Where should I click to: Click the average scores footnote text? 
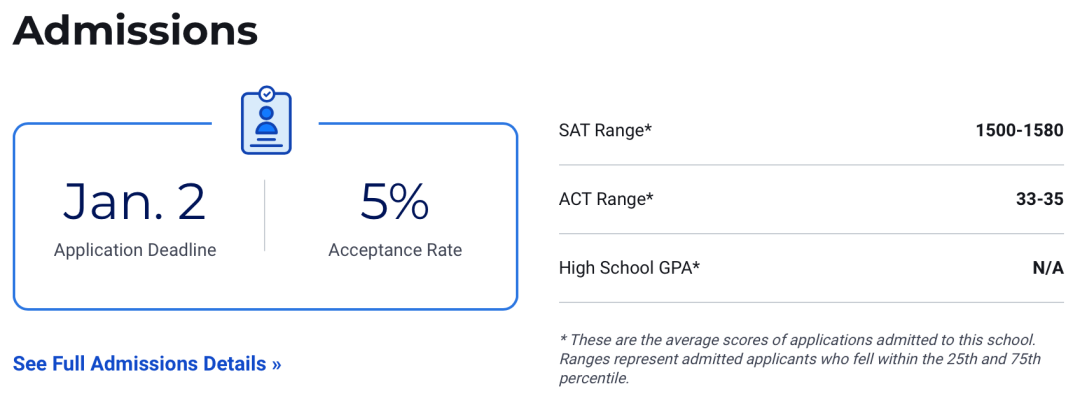797,340
